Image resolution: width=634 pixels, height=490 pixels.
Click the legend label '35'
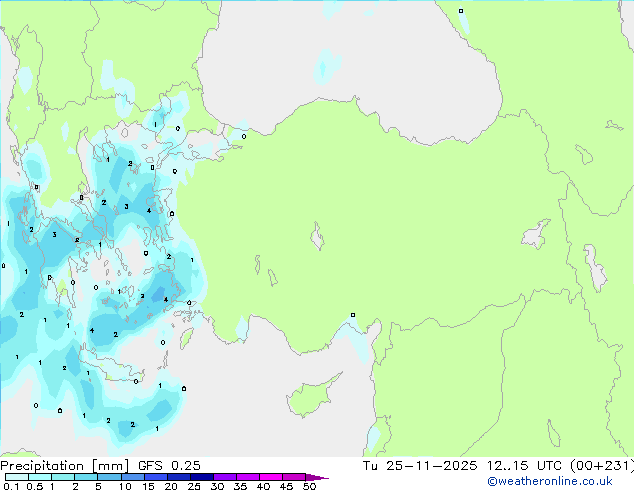click(x=240, y=486)
